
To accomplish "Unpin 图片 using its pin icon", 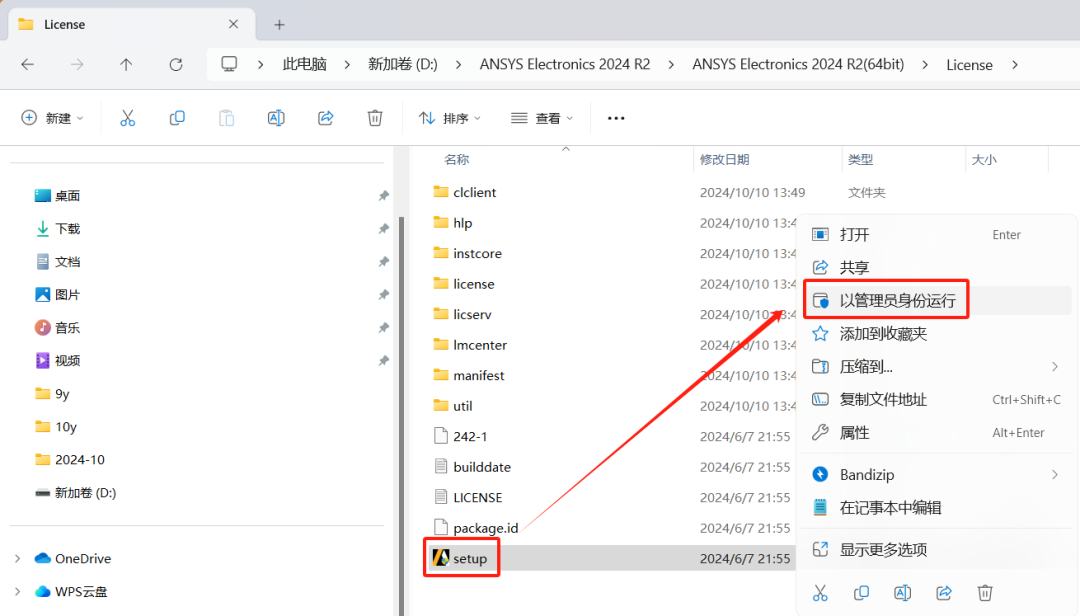I will pos(384,295).
